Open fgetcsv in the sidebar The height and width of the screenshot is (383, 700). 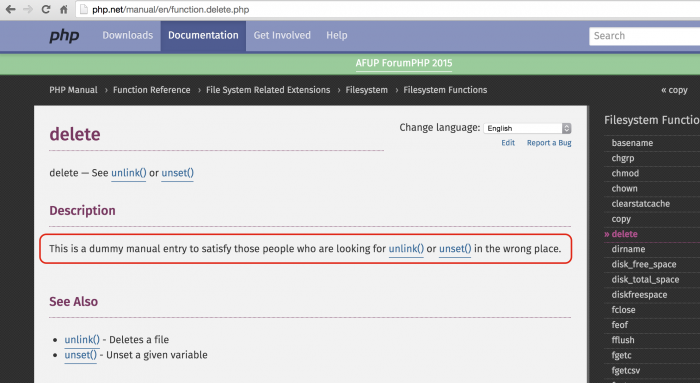click(625, 371)
